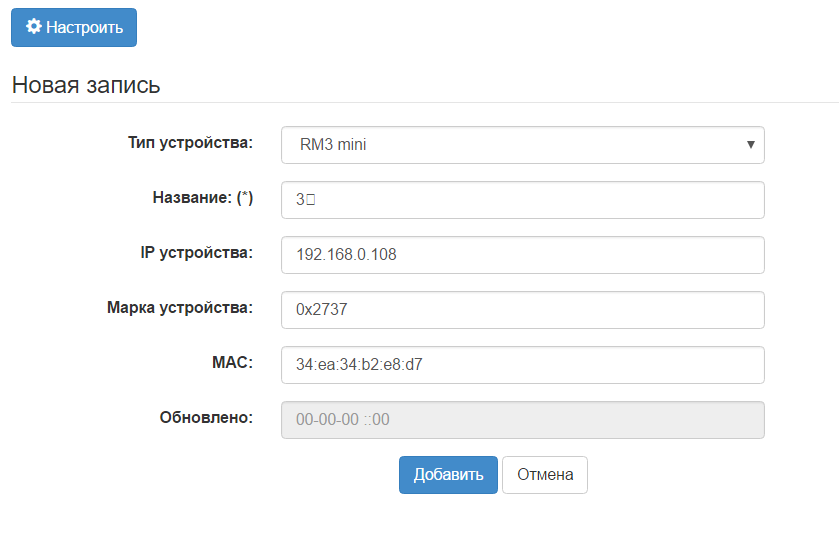Click the IP устройства label
Screen dimensions: 839x536
click(196, 252)
